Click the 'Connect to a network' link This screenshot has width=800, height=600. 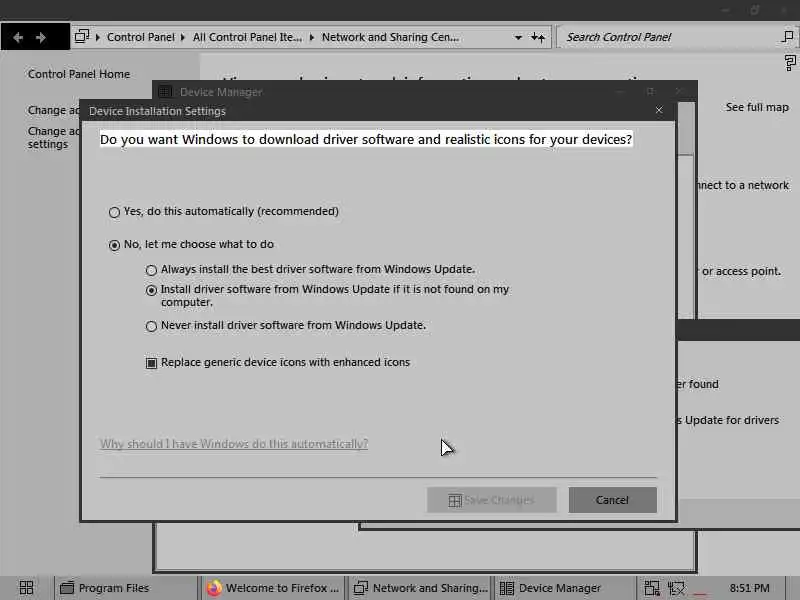(x=742, y=185)
